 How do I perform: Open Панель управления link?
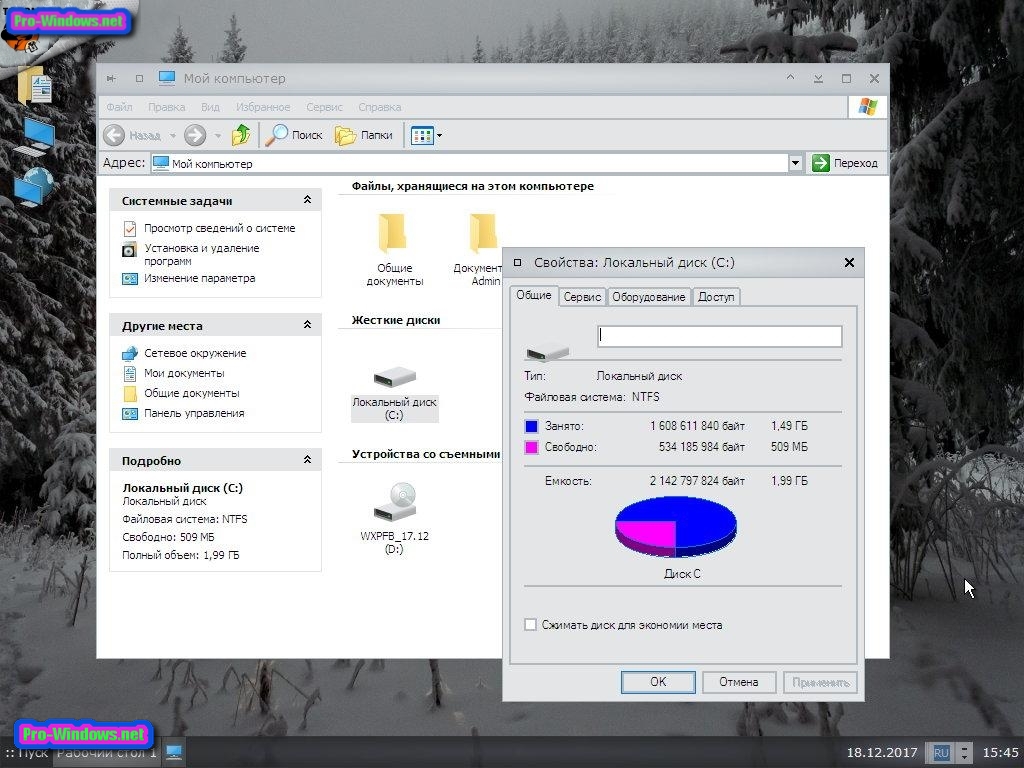click(194, 413)
